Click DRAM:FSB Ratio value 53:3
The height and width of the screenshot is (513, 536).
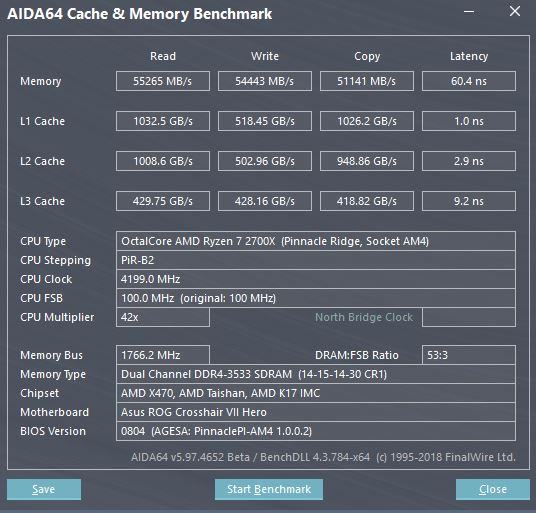[469, 355]
